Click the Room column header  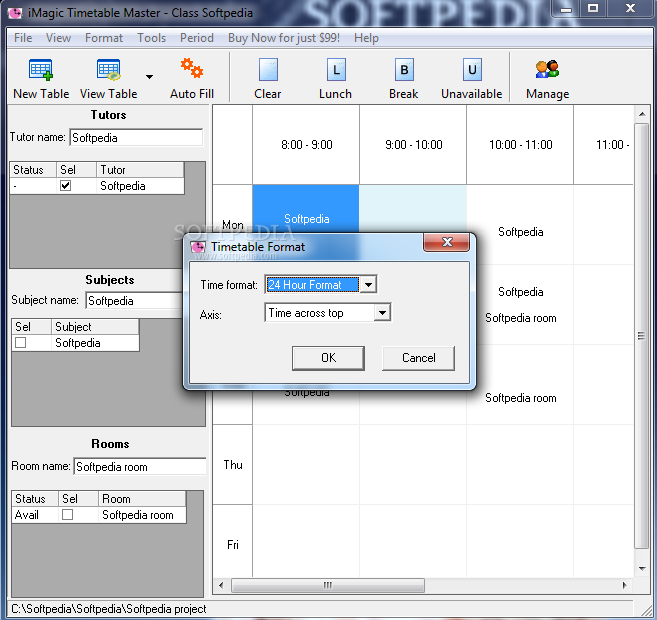pyautogui.click(x=142, y=499)
